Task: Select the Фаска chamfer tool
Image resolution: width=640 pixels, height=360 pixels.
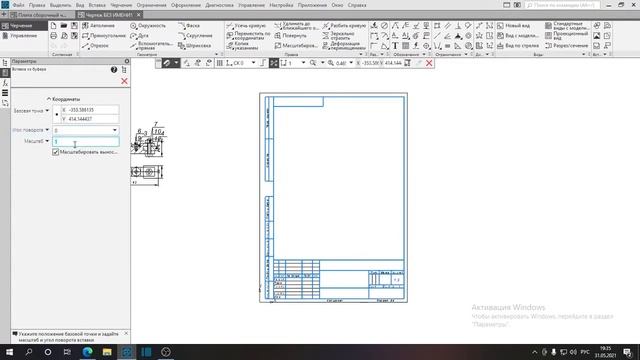Action: click(189, 26)
